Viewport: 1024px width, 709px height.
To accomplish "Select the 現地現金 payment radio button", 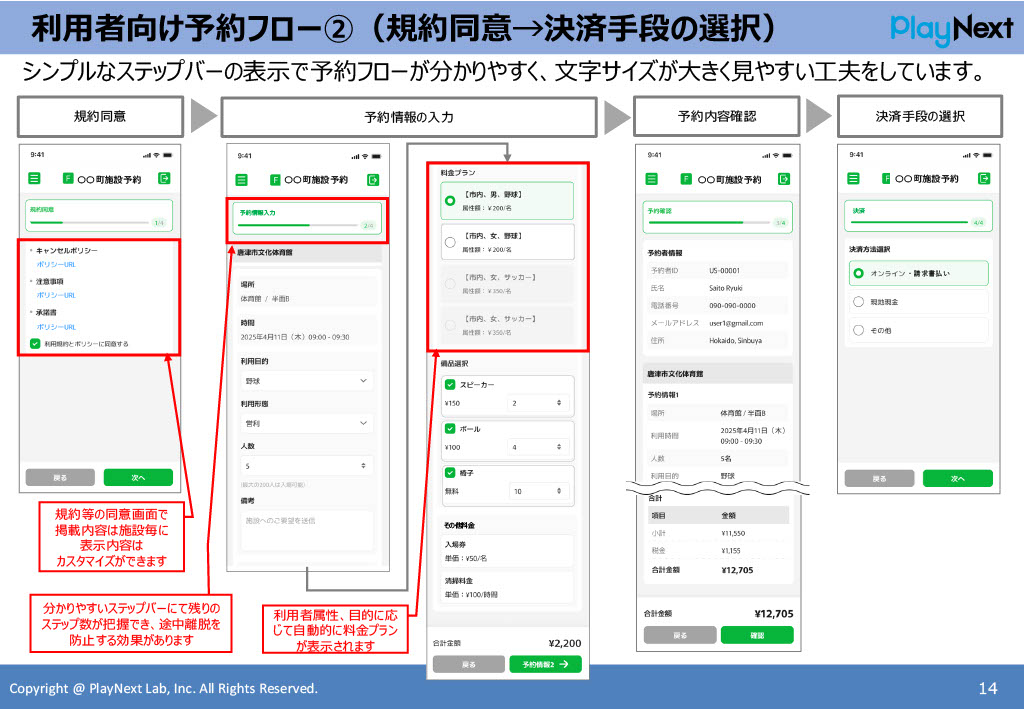I will coord(858,300).
